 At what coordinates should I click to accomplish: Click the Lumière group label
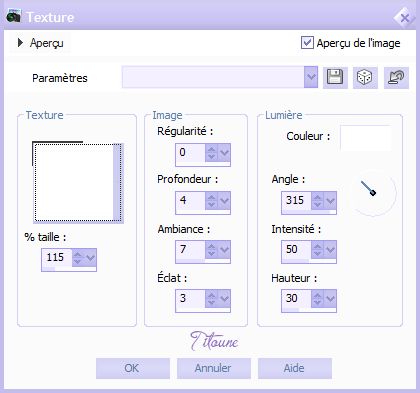(x=284, y=115)
